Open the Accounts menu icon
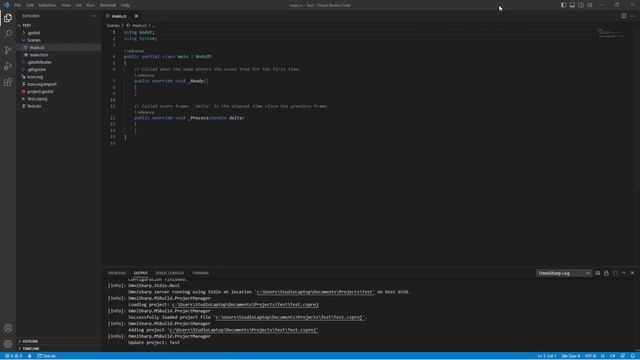 pyautogui.click(x=8, y=328)
